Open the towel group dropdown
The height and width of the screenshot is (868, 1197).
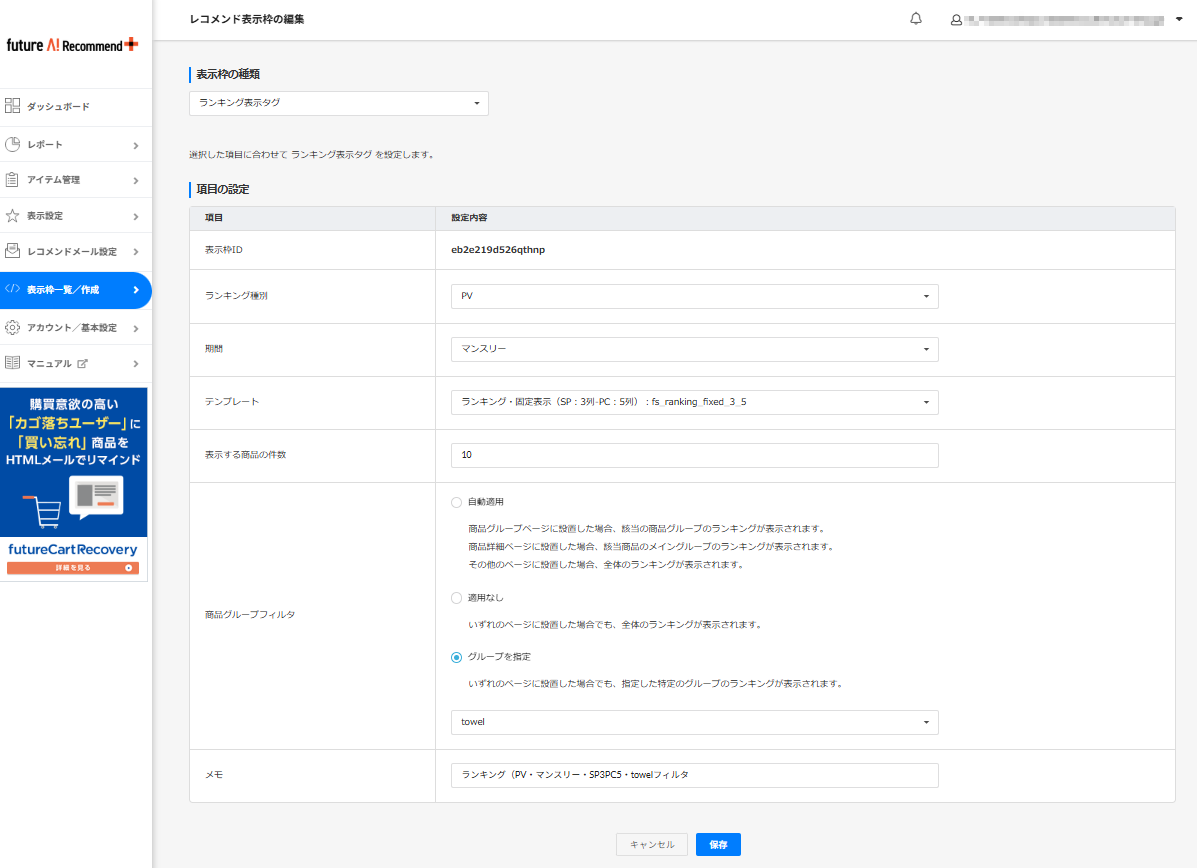[694, 722]
